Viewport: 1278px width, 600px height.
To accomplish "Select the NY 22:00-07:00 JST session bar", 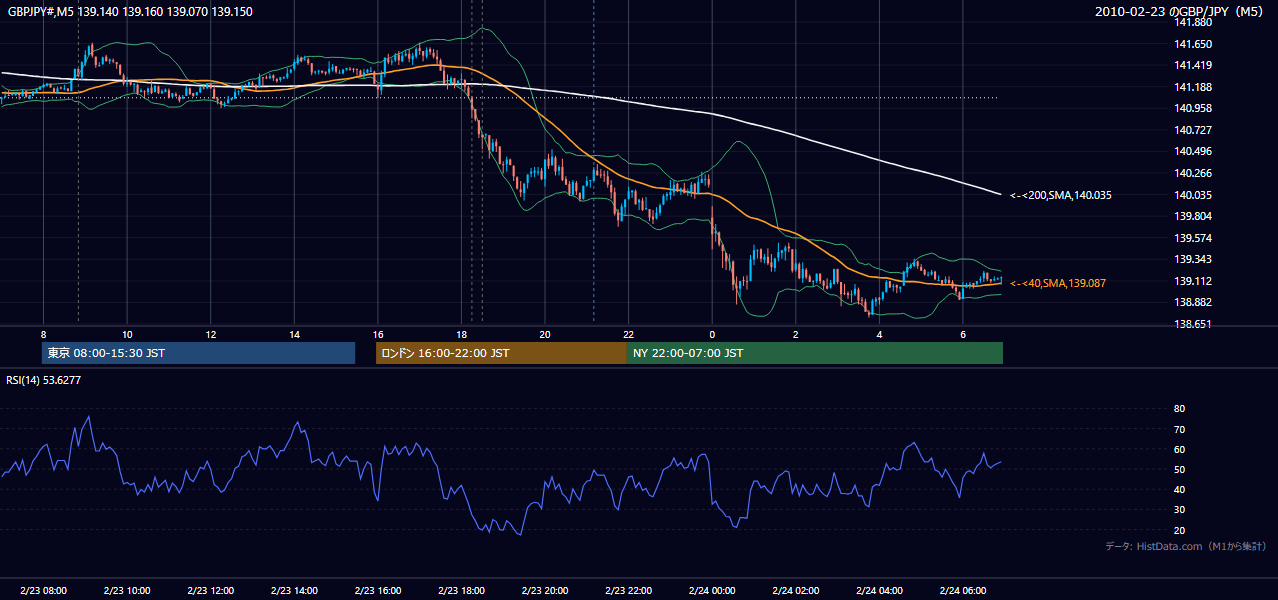I will [x=815, y=353].
